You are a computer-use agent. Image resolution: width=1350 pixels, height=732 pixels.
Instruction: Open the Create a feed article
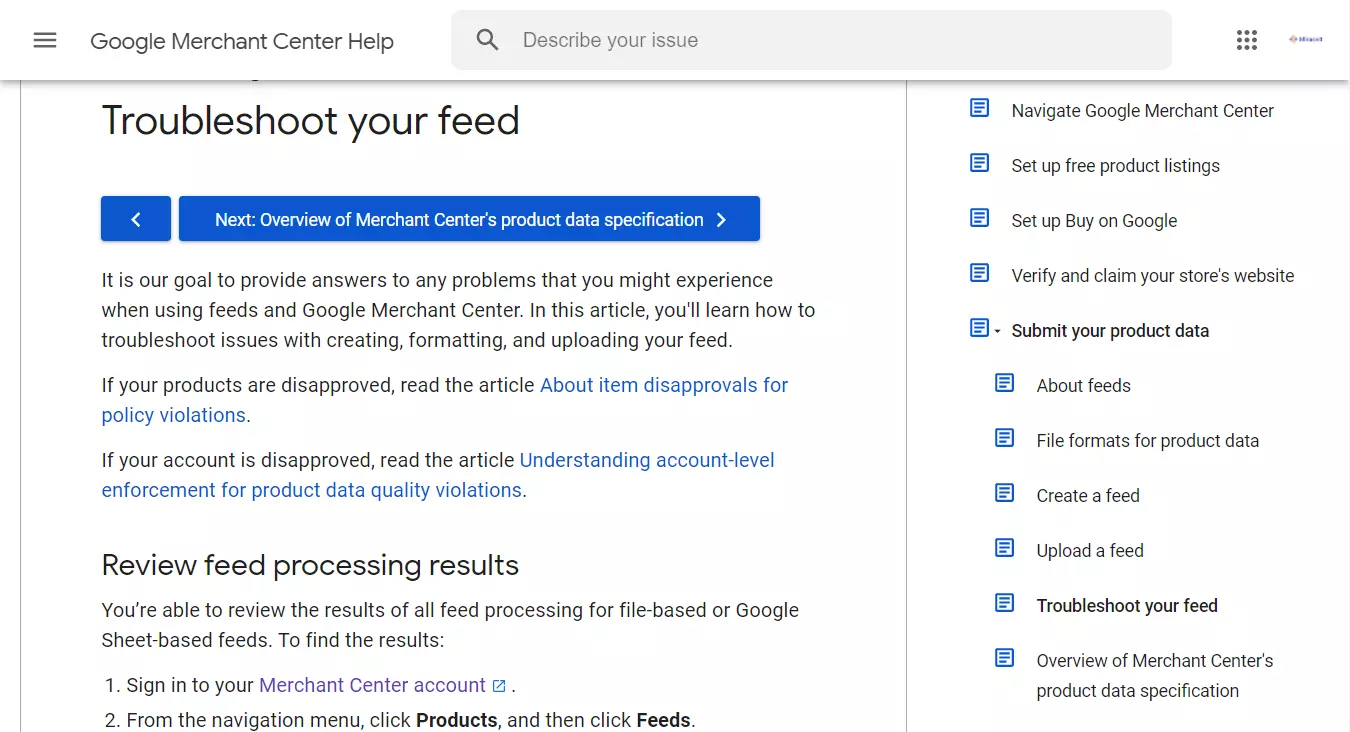pyautogui.click(x=1088, y=496)
